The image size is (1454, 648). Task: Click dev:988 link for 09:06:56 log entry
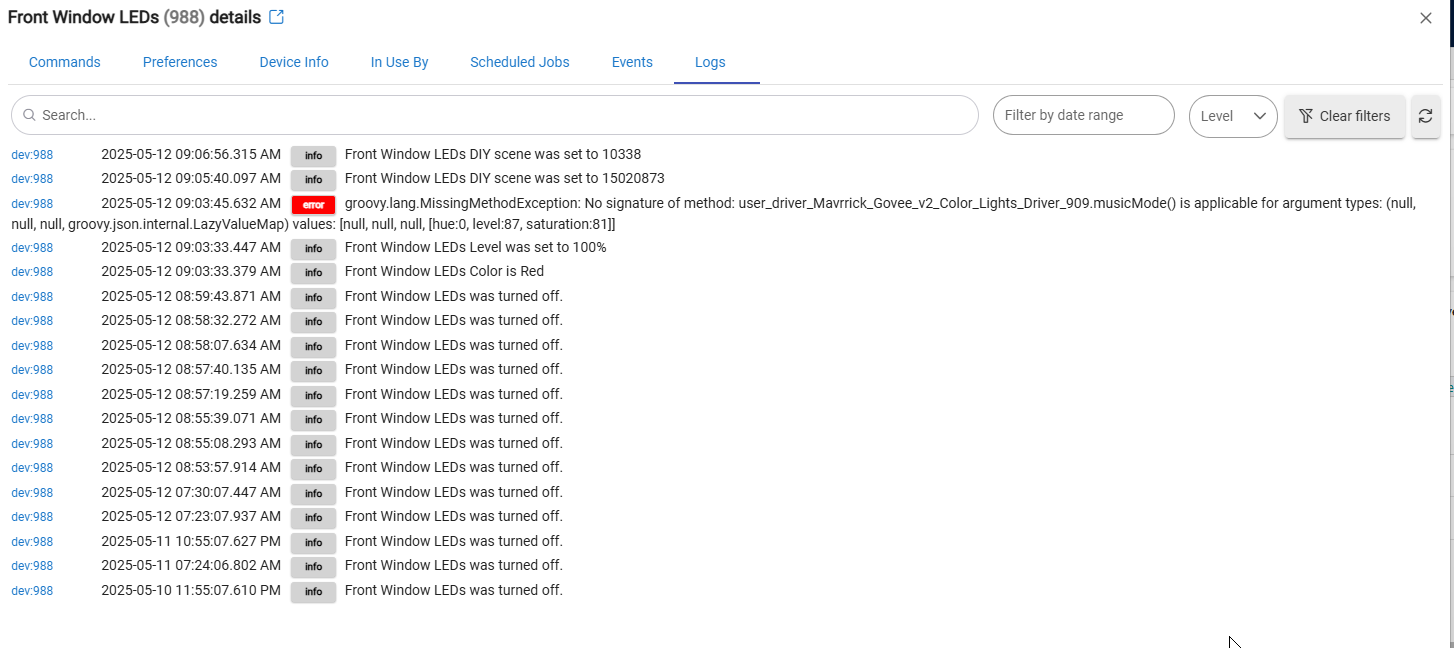pos(32,155)
